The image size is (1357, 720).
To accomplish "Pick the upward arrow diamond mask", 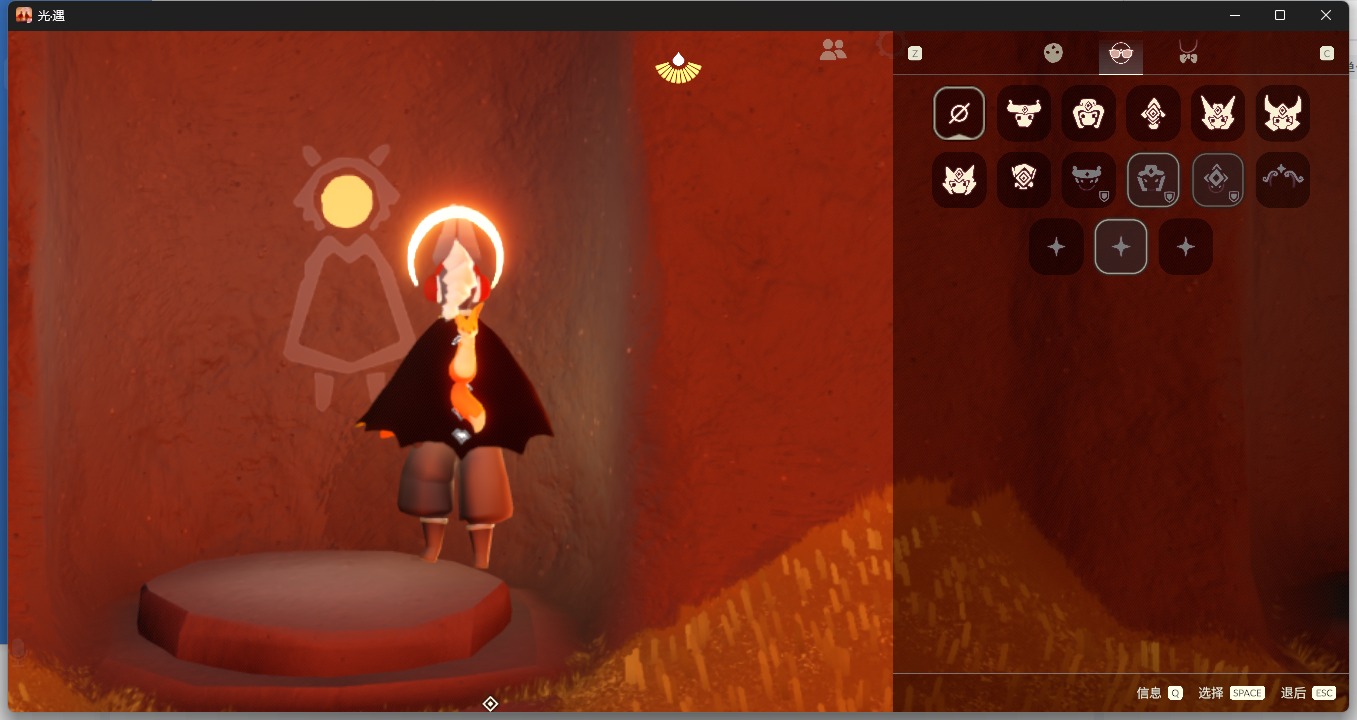I will click(x=1153, y=113).
